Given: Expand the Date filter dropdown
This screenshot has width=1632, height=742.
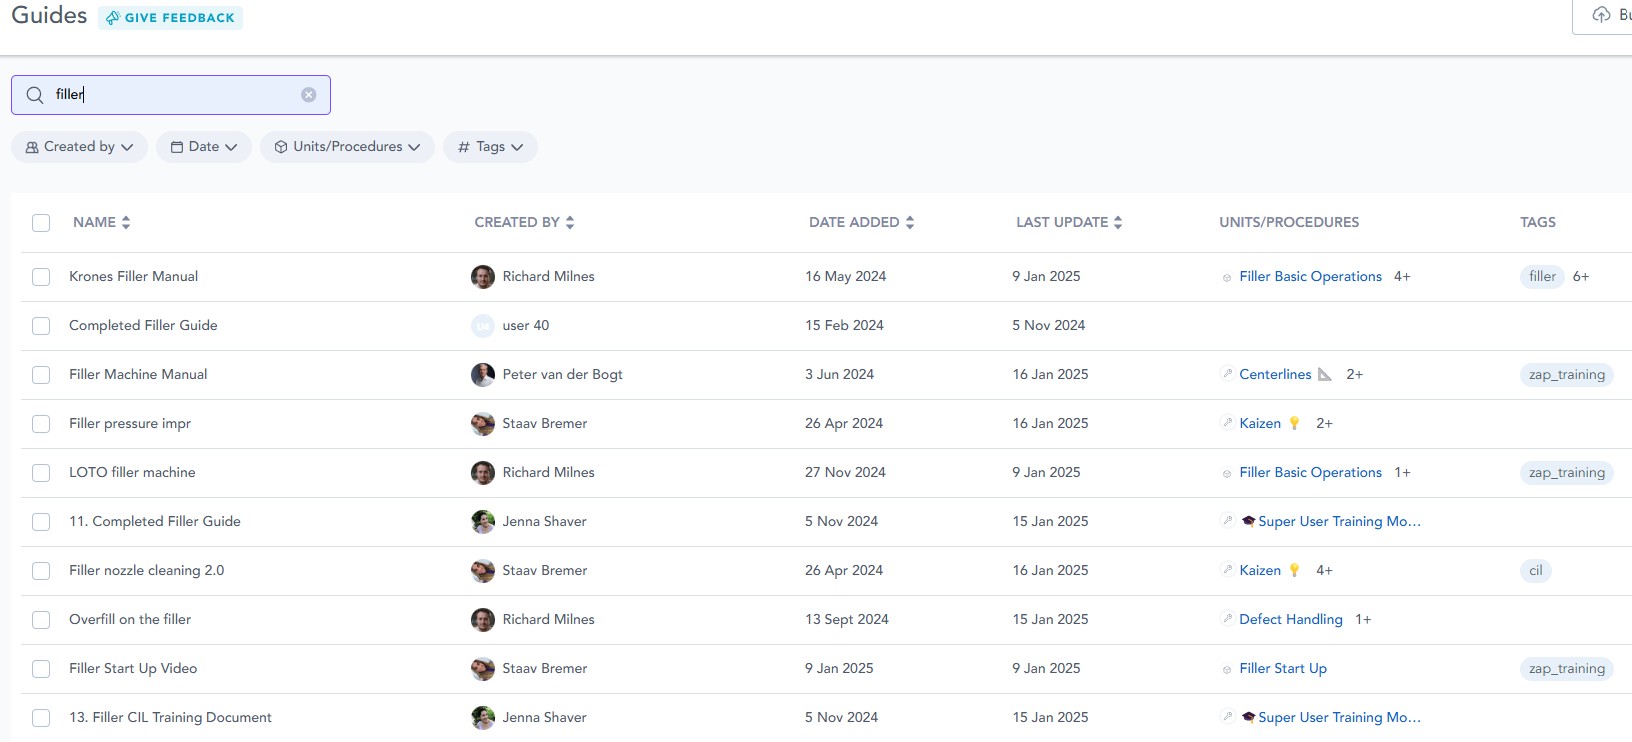Looking at the screenshot, I should [x=203, y=147].
